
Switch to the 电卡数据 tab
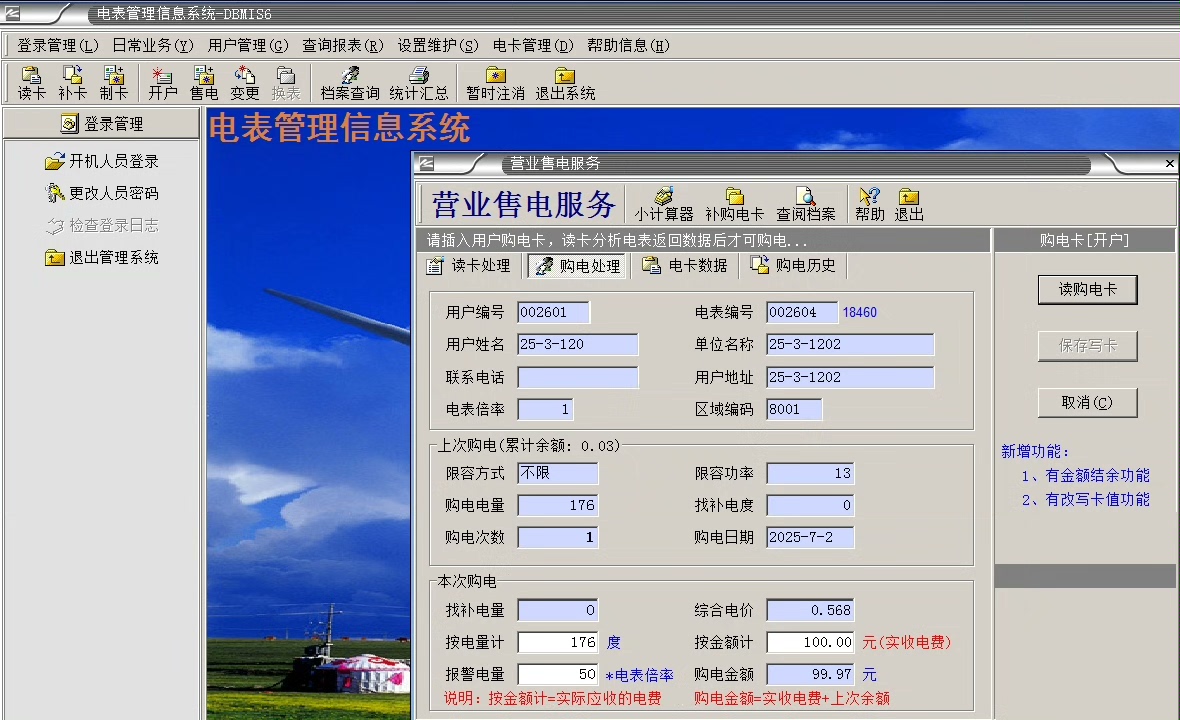click(x=686, y=266)
